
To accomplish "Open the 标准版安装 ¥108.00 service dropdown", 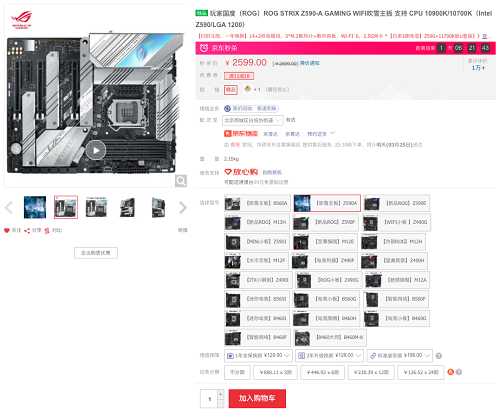I will 400,356.
